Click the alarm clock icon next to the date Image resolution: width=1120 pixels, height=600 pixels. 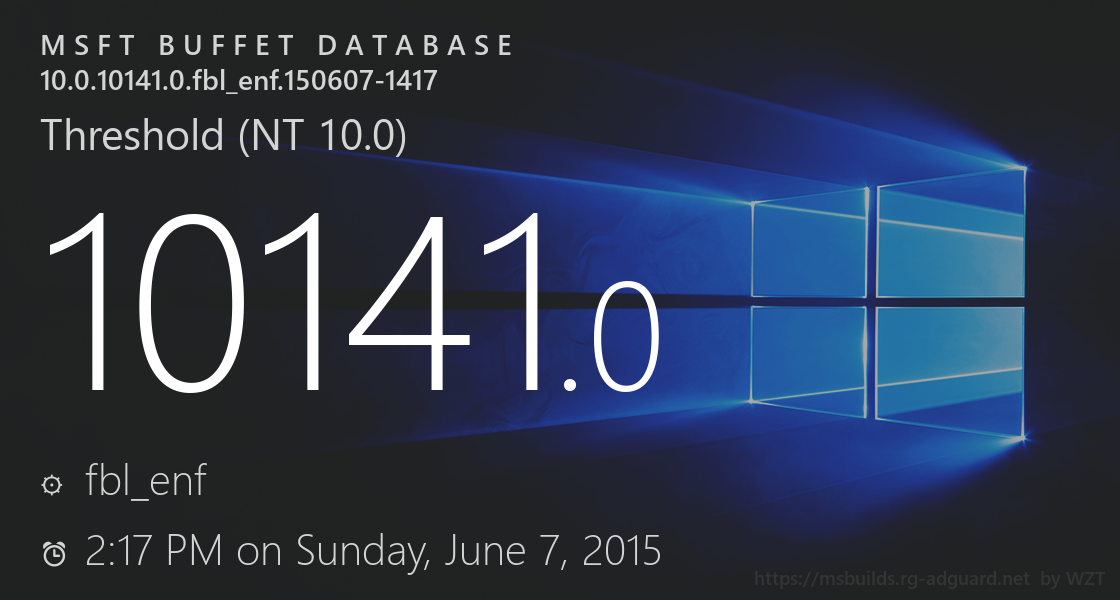click(x=54, y=553)
